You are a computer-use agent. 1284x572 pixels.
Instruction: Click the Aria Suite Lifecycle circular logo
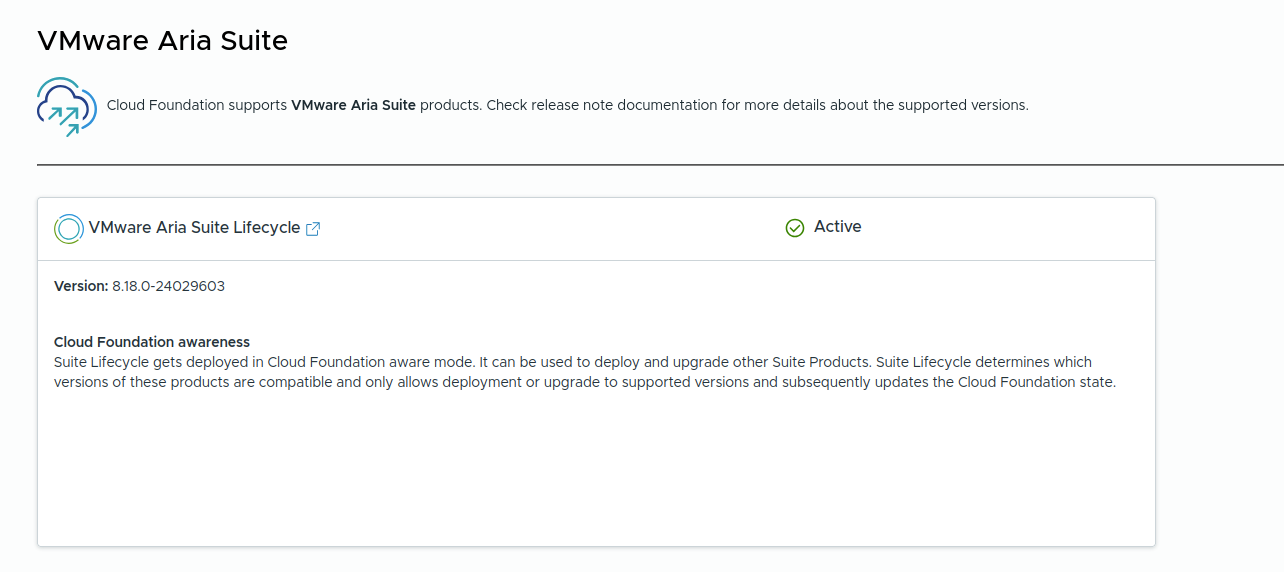pyautogui.click(x=68, y=229)
